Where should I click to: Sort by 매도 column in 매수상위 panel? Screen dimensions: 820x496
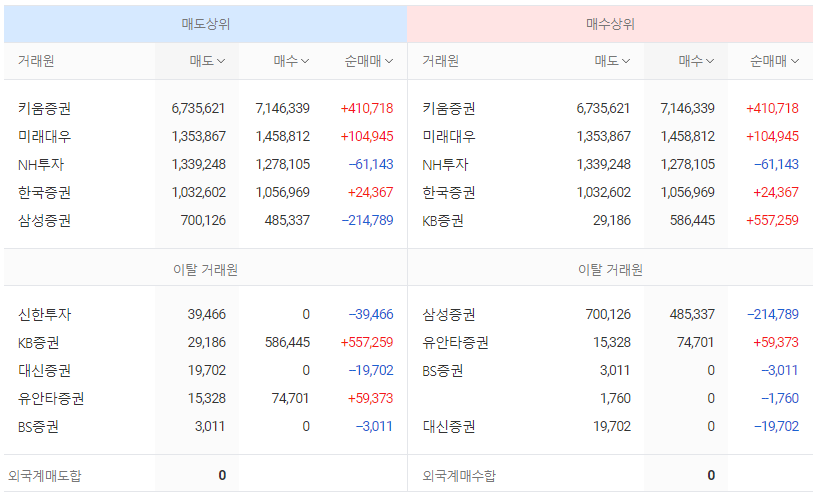click(x=612, y=61)
